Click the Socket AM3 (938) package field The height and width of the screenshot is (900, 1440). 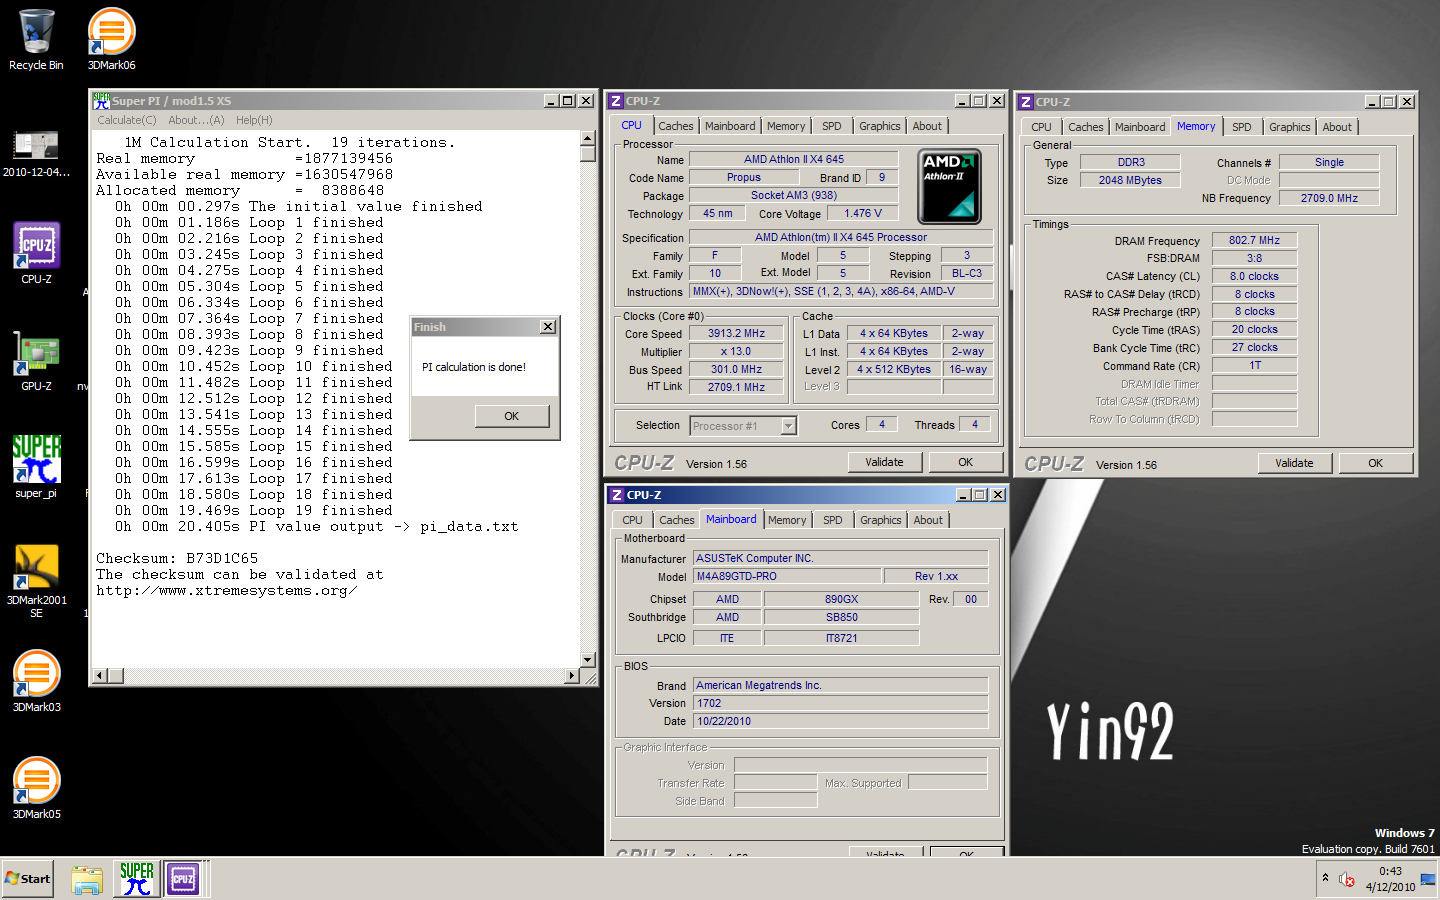coord(794,195)
